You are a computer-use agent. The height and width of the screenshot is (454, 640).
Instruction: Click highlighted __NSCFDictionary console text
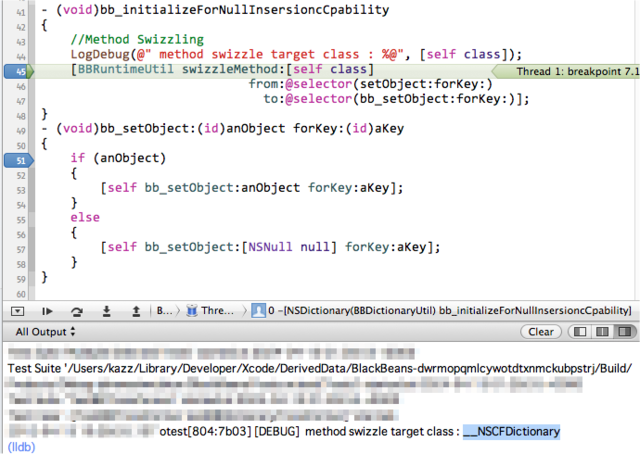tap(511, 432)
